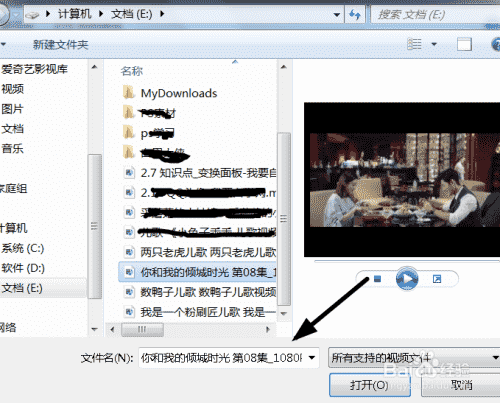Click the 取消 button
The image size is (500, 403).
point(461,385)
